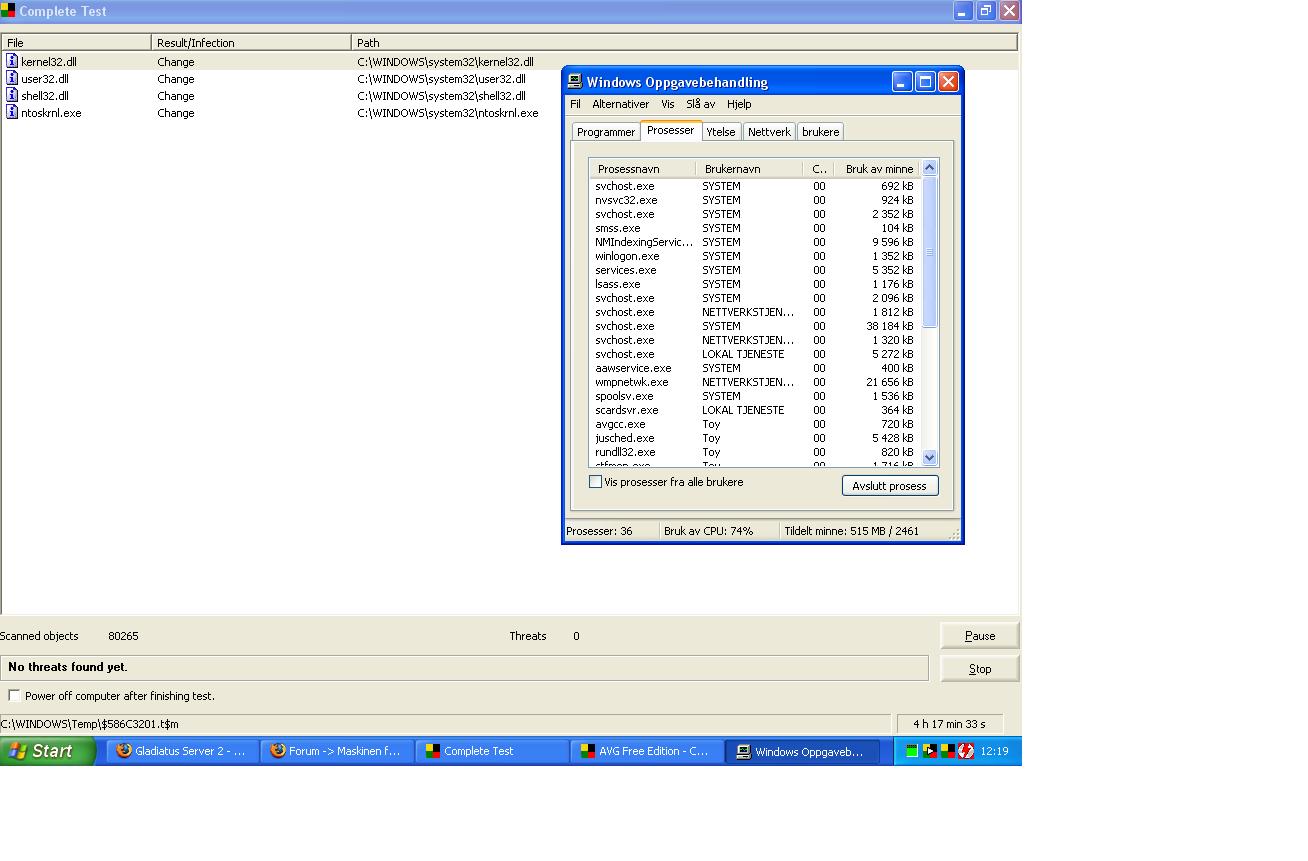
Task: Switch to Gladiatus Server 2 Firefox taskbar button
Action: [x=182, y=751]
